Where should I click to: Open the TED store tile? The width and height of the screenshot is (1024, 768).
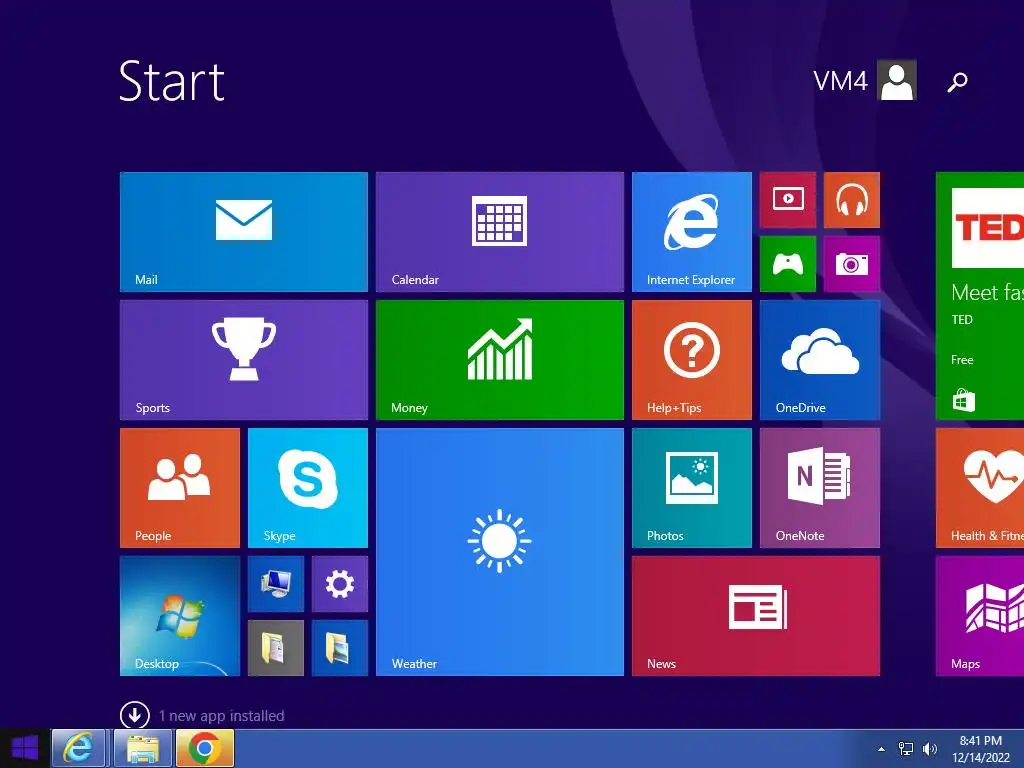pyautogui.click(x=980, y=296)
